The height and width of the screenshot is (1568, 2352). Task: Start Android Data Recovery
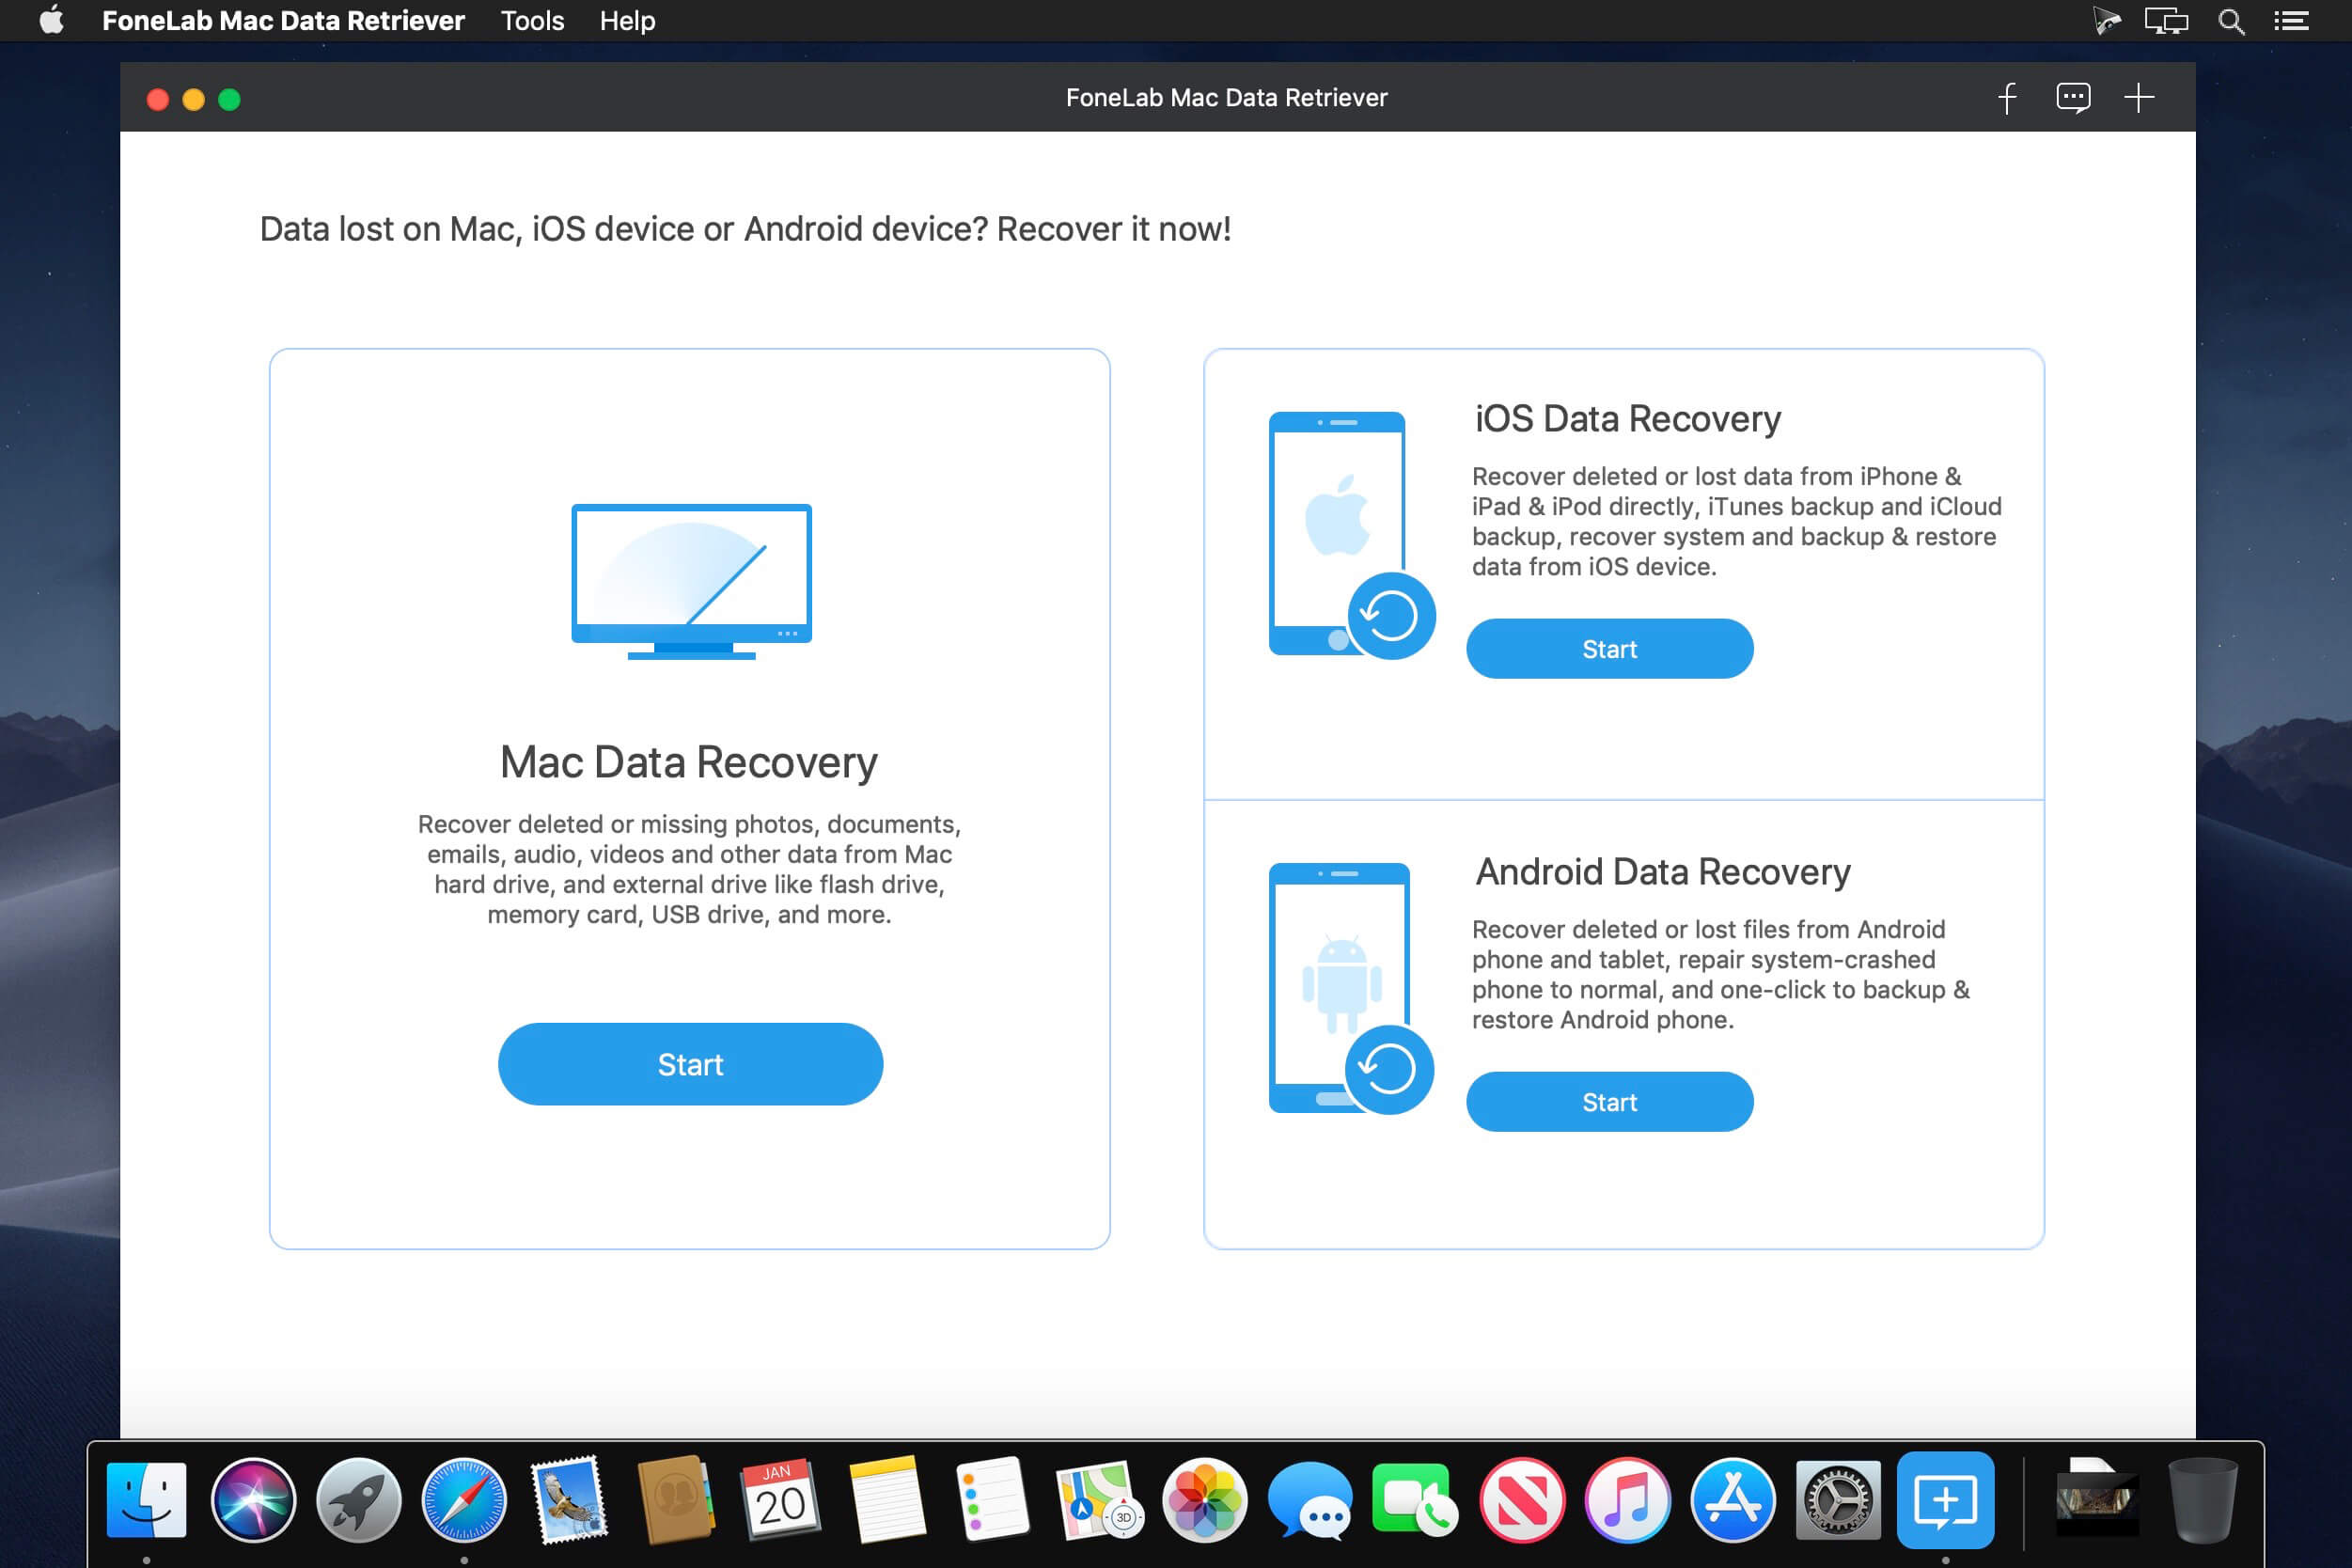[x=1609, y=1102]
